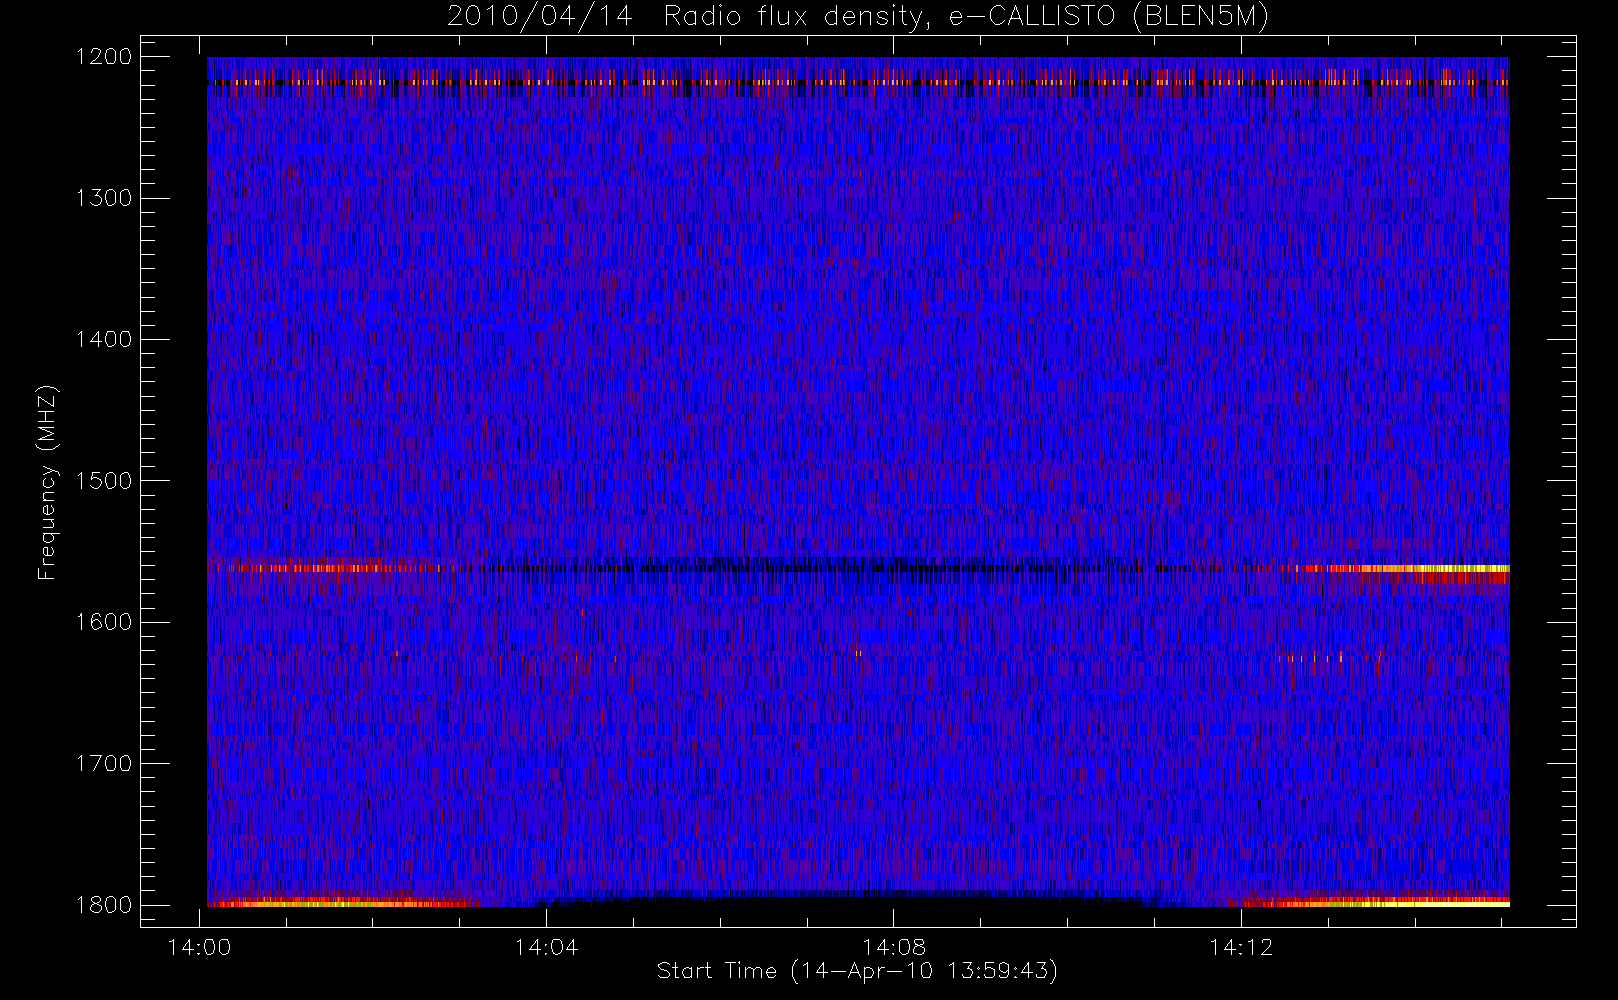Click the 1400 frequency tick label
The height and width of the screenshot is (1000, 1618).
(104, 339)
